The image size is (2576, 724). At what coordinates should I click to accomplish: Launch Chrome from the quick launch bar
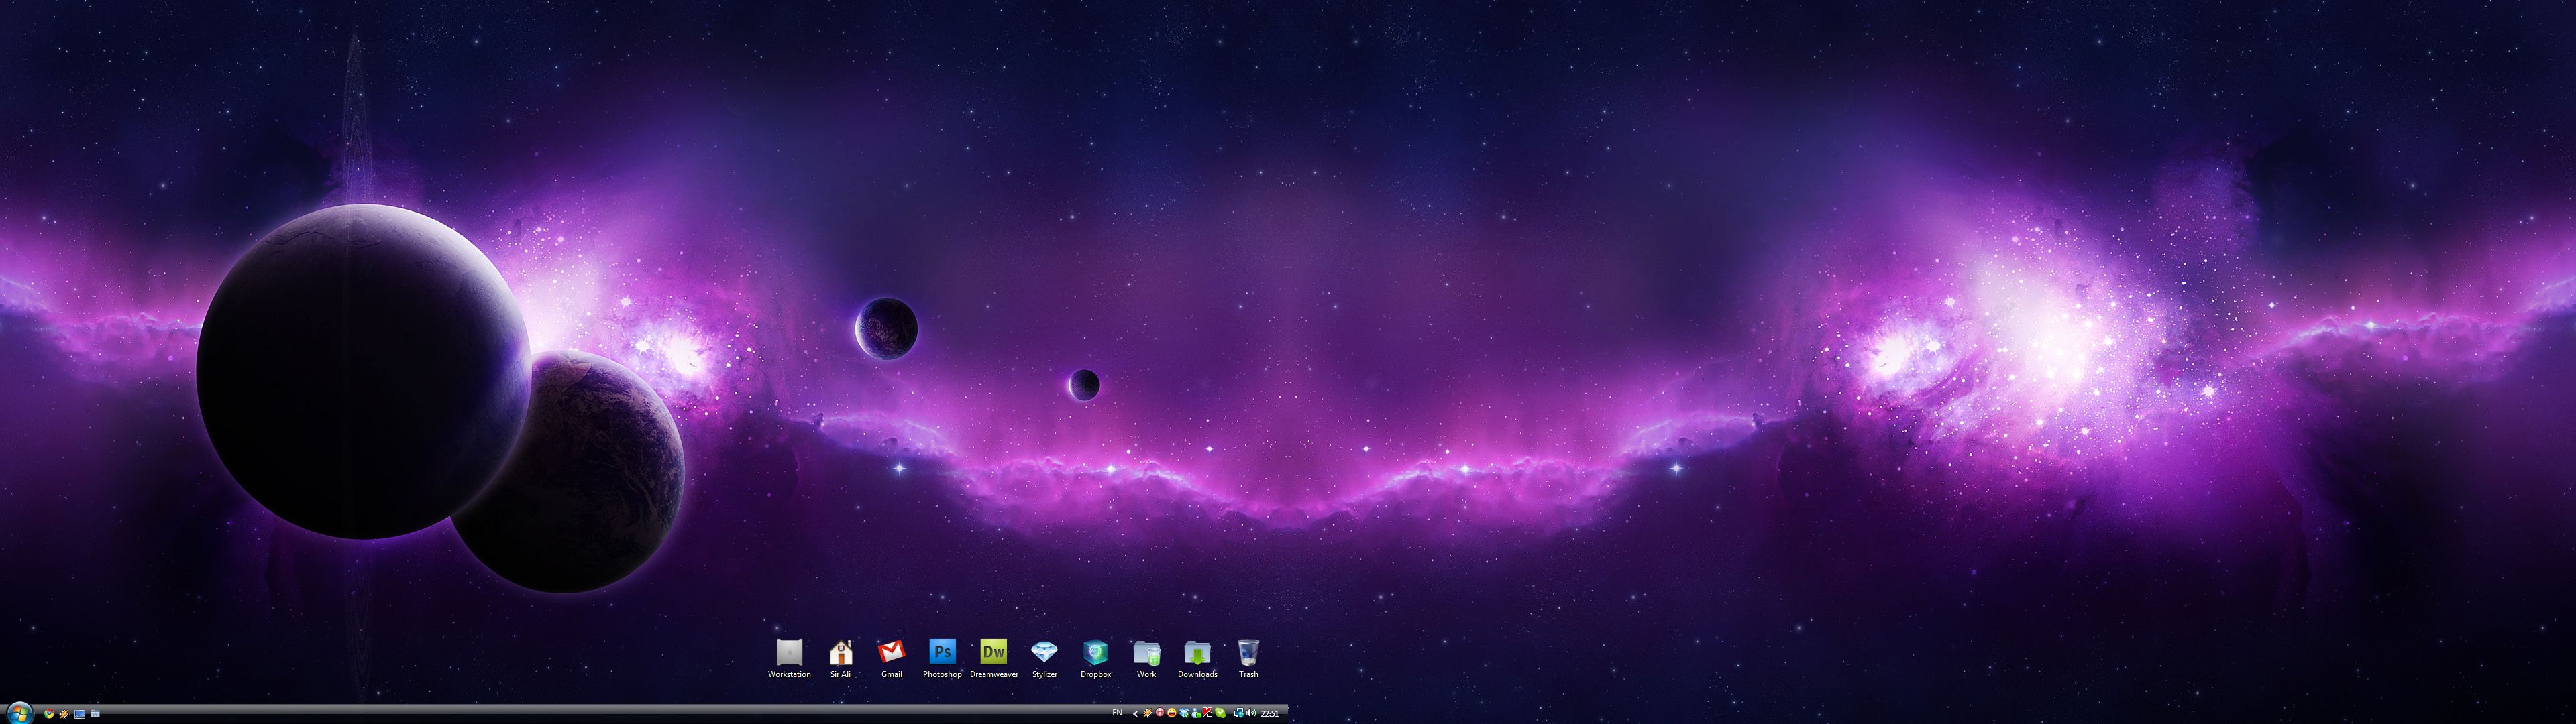click(49, 714)
